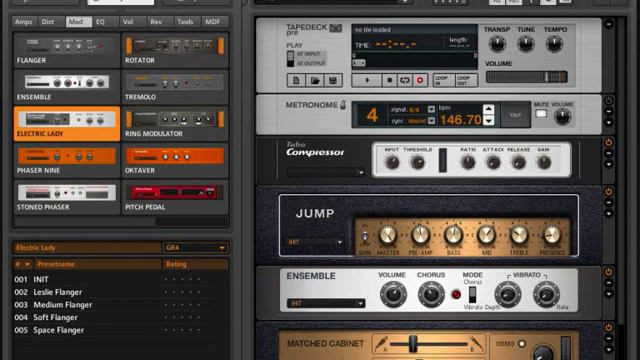Turn off the Tube Compressor power
The image size is (640, 360).
(x=609, y=142)
